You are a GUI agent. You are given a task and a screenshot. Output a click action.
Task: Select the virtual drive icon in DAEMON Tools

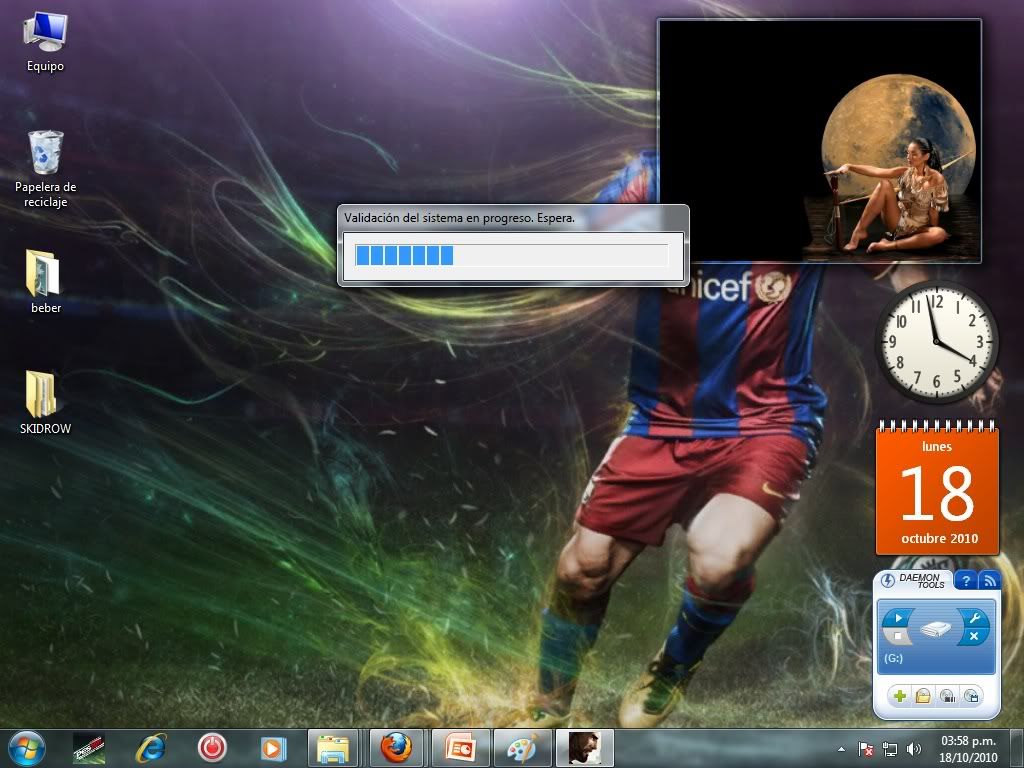click(x=935, y=628)
